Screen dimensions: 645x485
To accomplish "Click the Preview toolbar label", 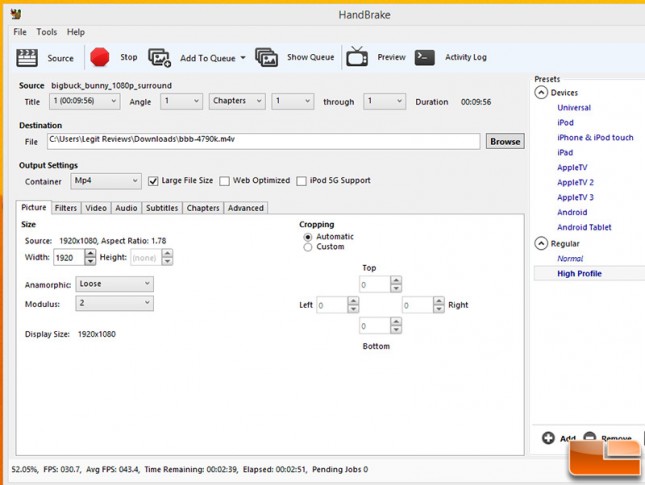I will [391, 57].
